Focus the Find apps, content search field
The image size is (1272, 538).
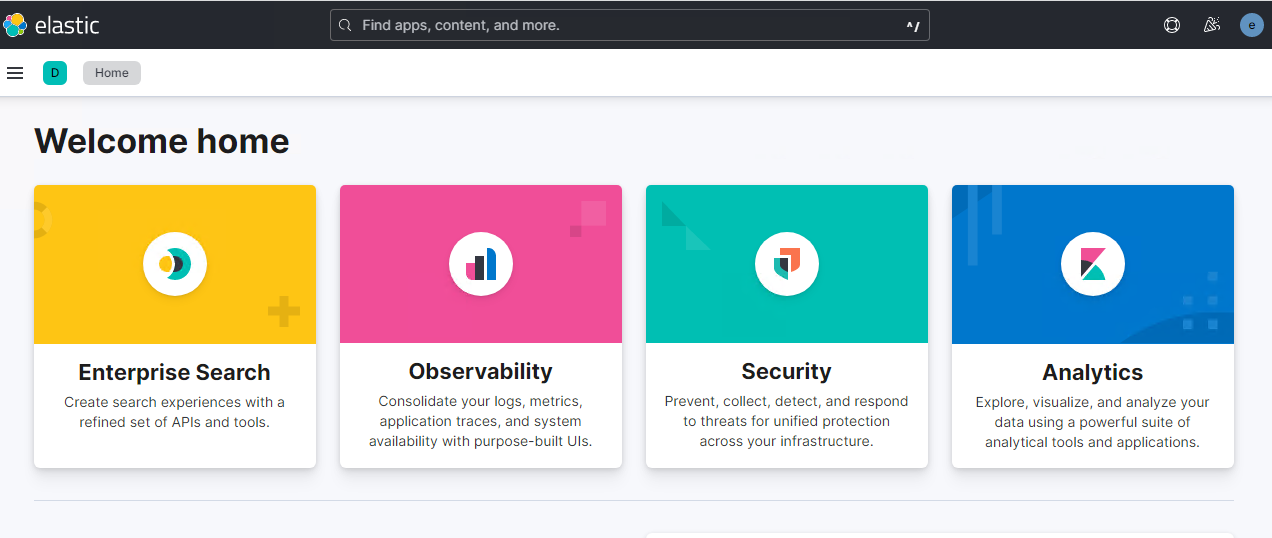click(630, 25)
